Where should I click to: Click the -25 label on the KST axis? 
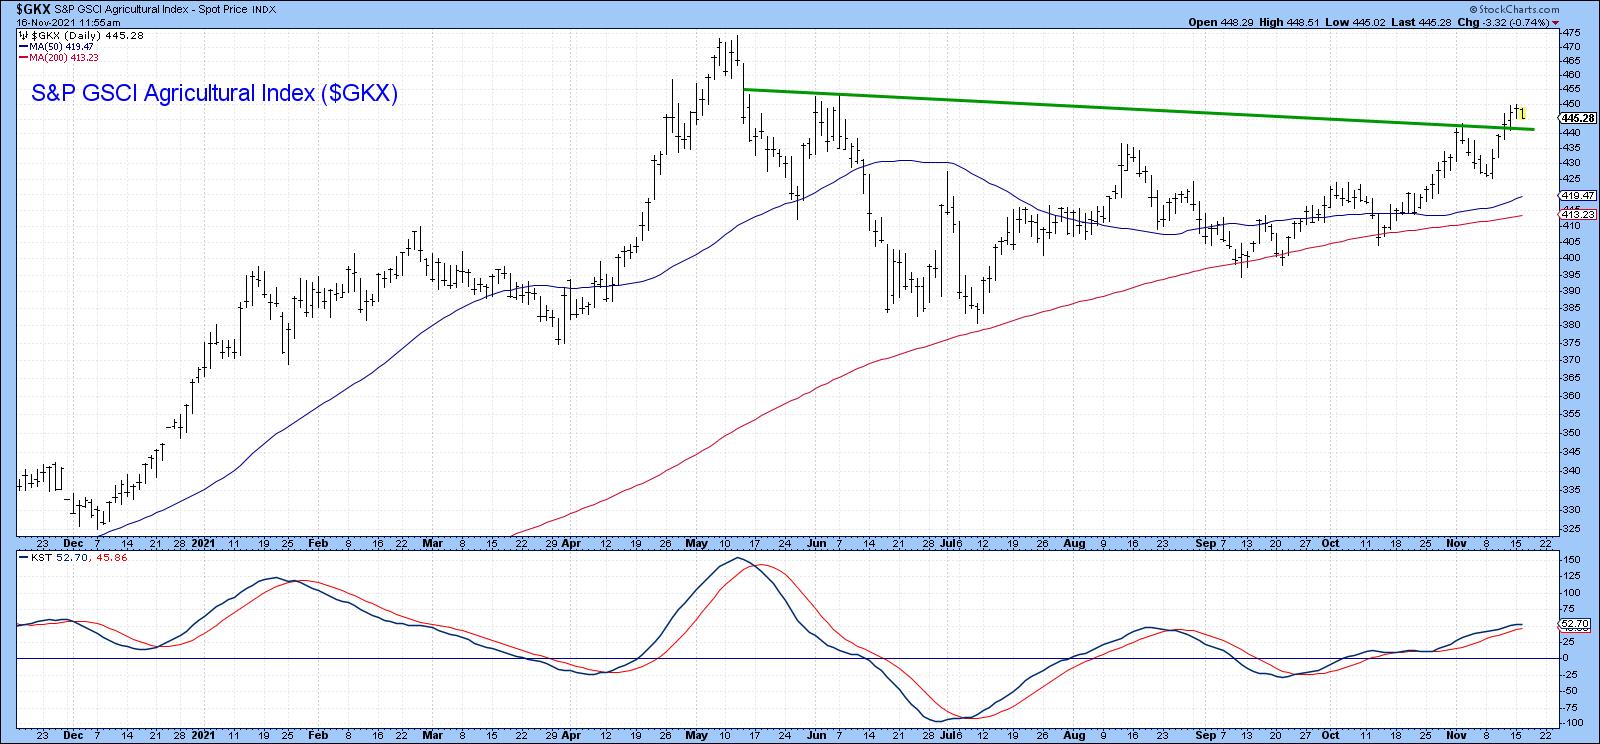point(1571,675)
